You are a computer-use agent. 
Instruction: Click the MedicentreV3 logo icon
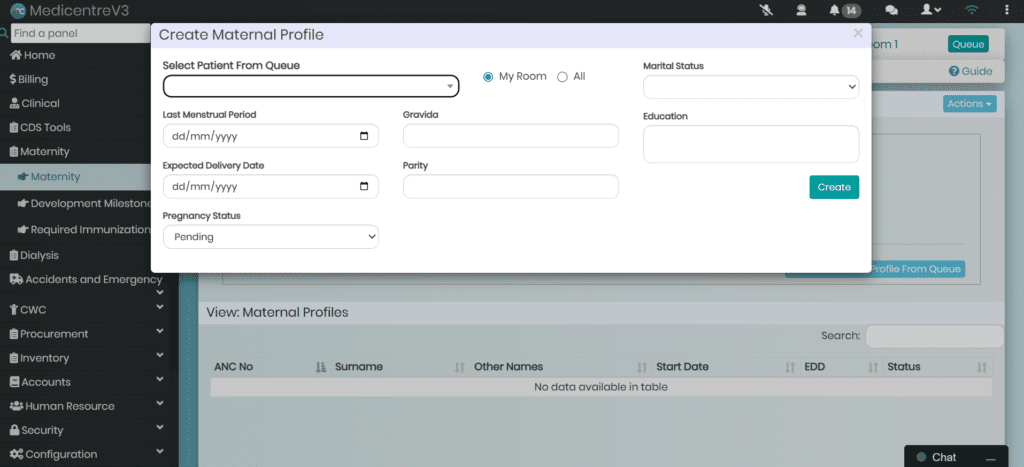click(18, 10)
